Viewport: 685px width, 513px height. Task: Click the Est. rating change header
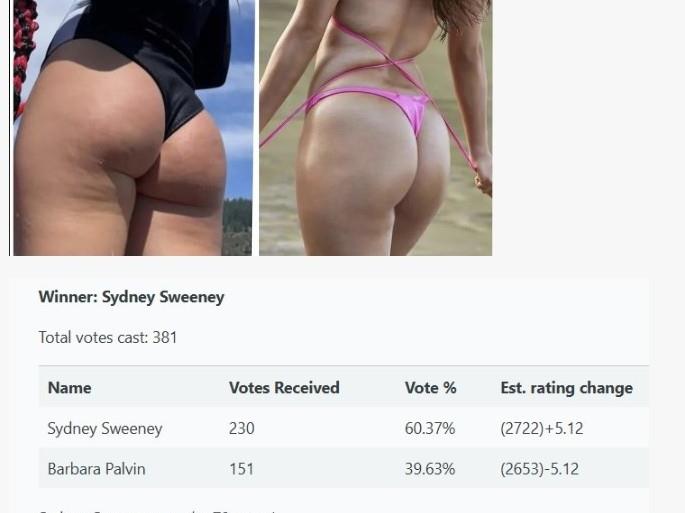tap(567, 388)
